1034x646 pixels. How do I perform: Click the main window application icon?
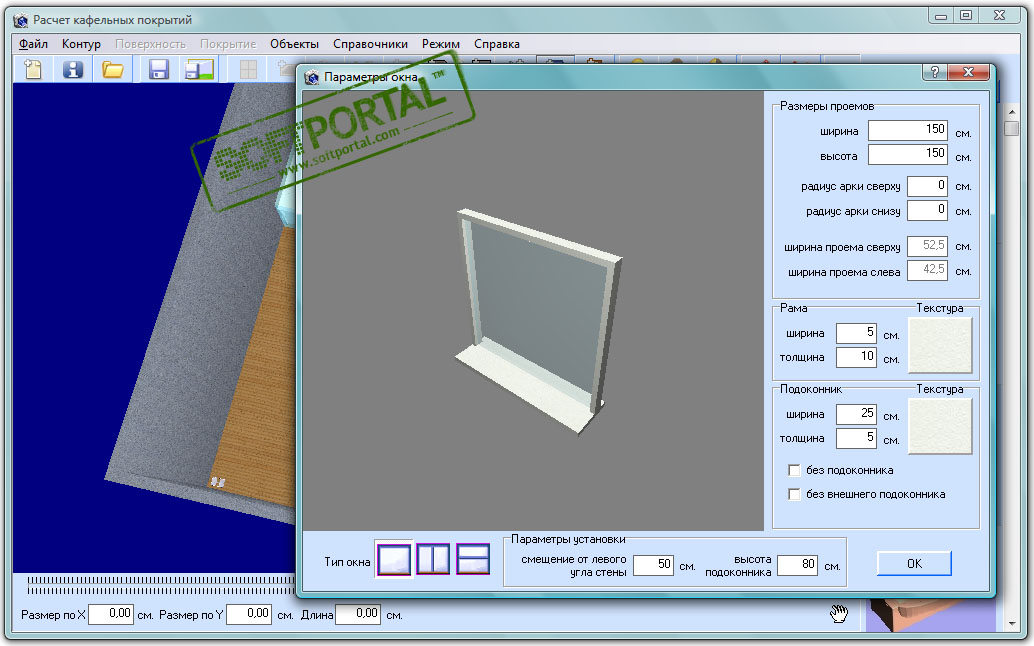[21, 20]
